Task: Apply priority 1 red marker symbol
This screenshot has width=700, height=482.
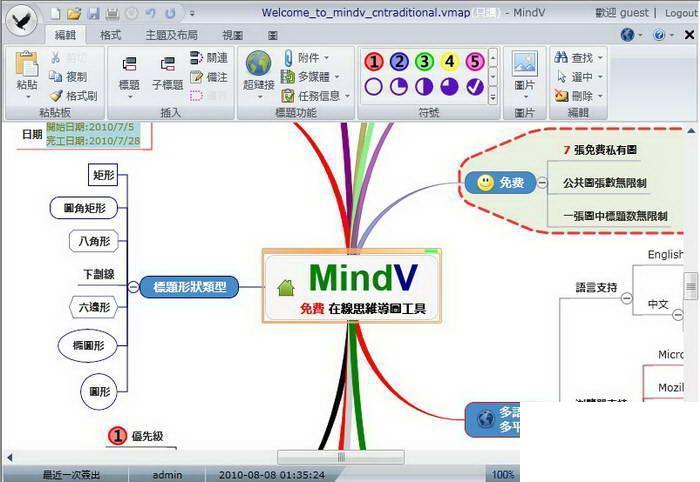Action: click(x=374, y=61)
